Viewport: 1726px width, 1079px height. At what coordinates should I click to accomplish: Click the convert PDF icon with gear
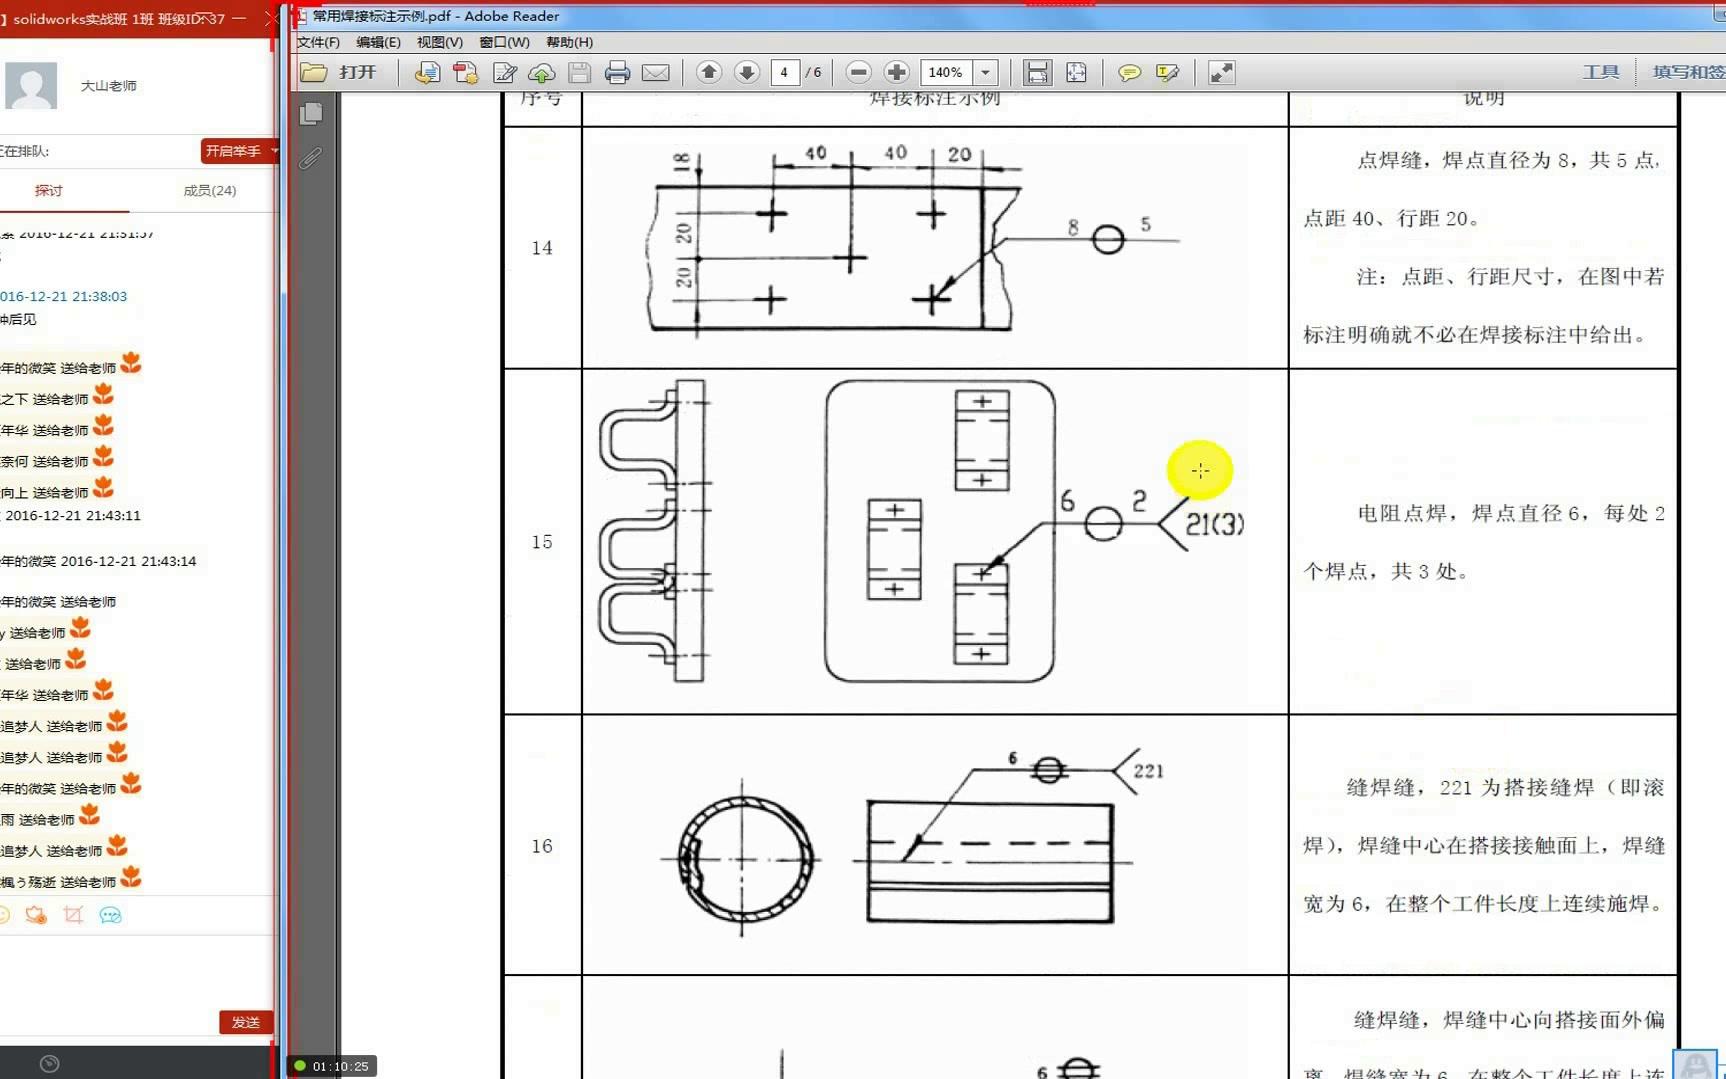click(x=465, y=72)
